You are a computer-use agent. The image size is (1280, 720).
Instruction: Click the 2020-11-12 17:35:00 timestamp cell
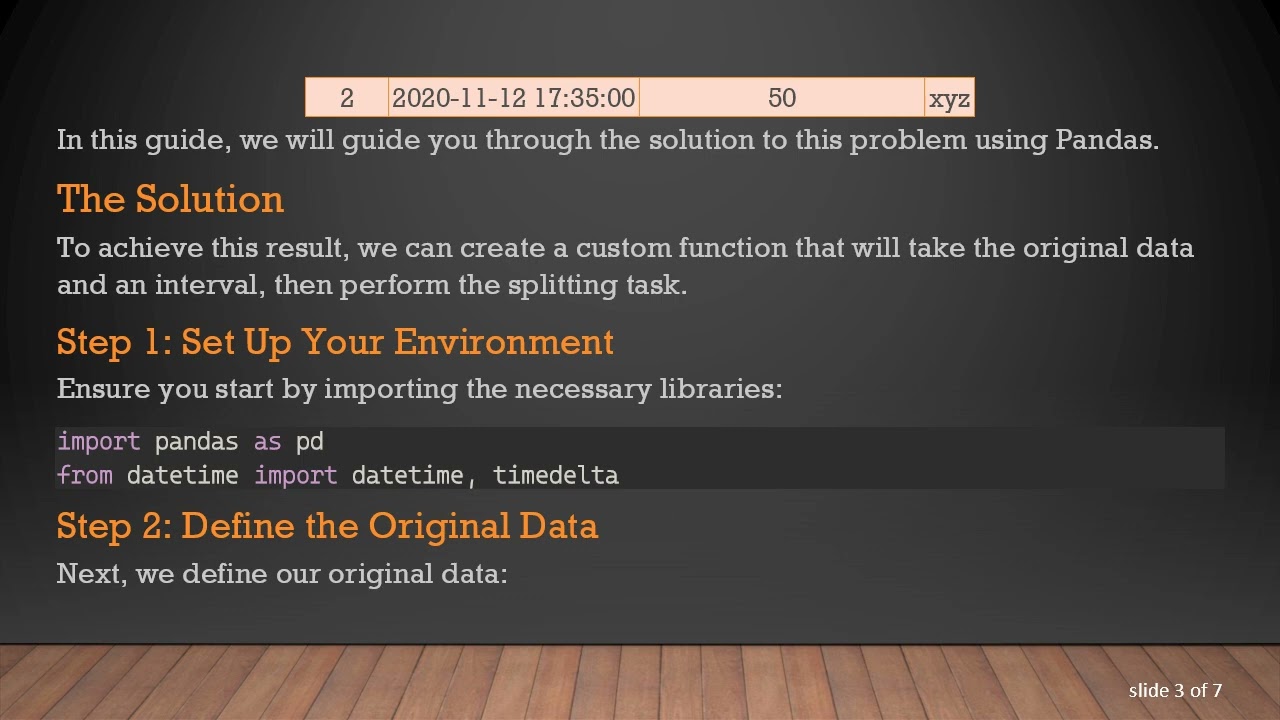(513, 98)
